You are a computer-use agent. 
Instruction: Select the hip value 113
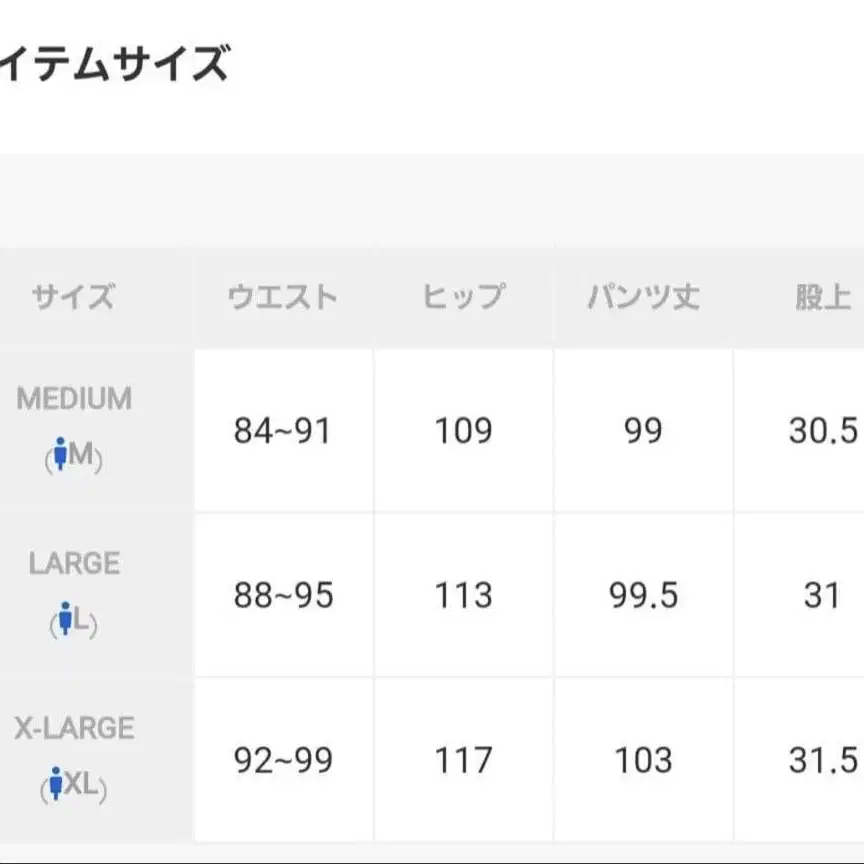point(463,596)
